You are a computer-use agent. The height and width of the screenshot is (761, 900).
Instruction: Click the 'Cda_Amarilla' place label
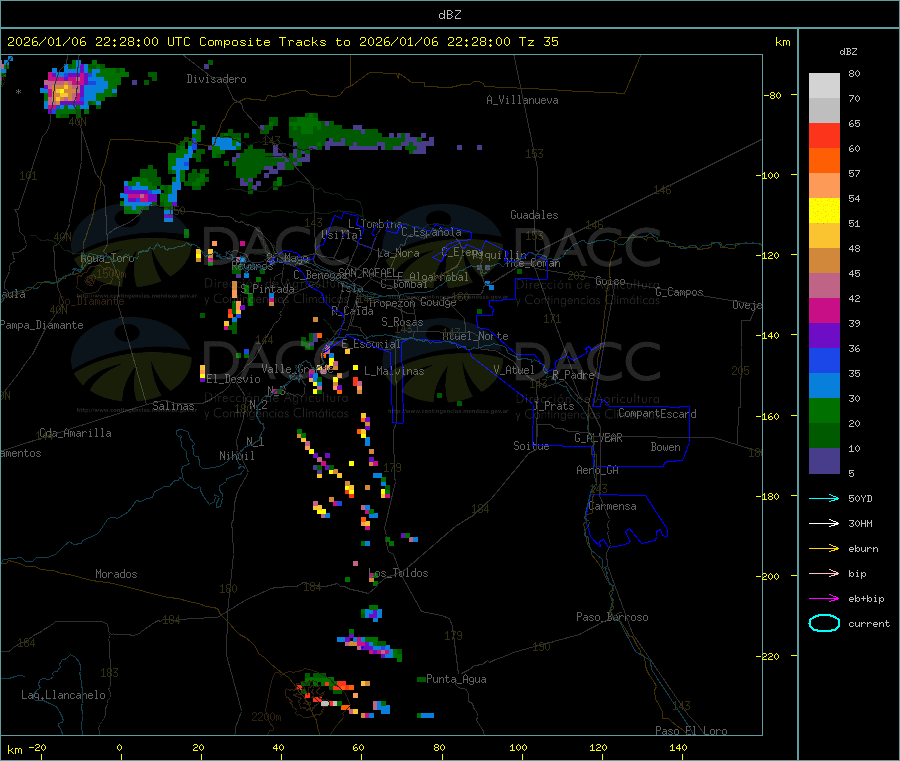75,433
